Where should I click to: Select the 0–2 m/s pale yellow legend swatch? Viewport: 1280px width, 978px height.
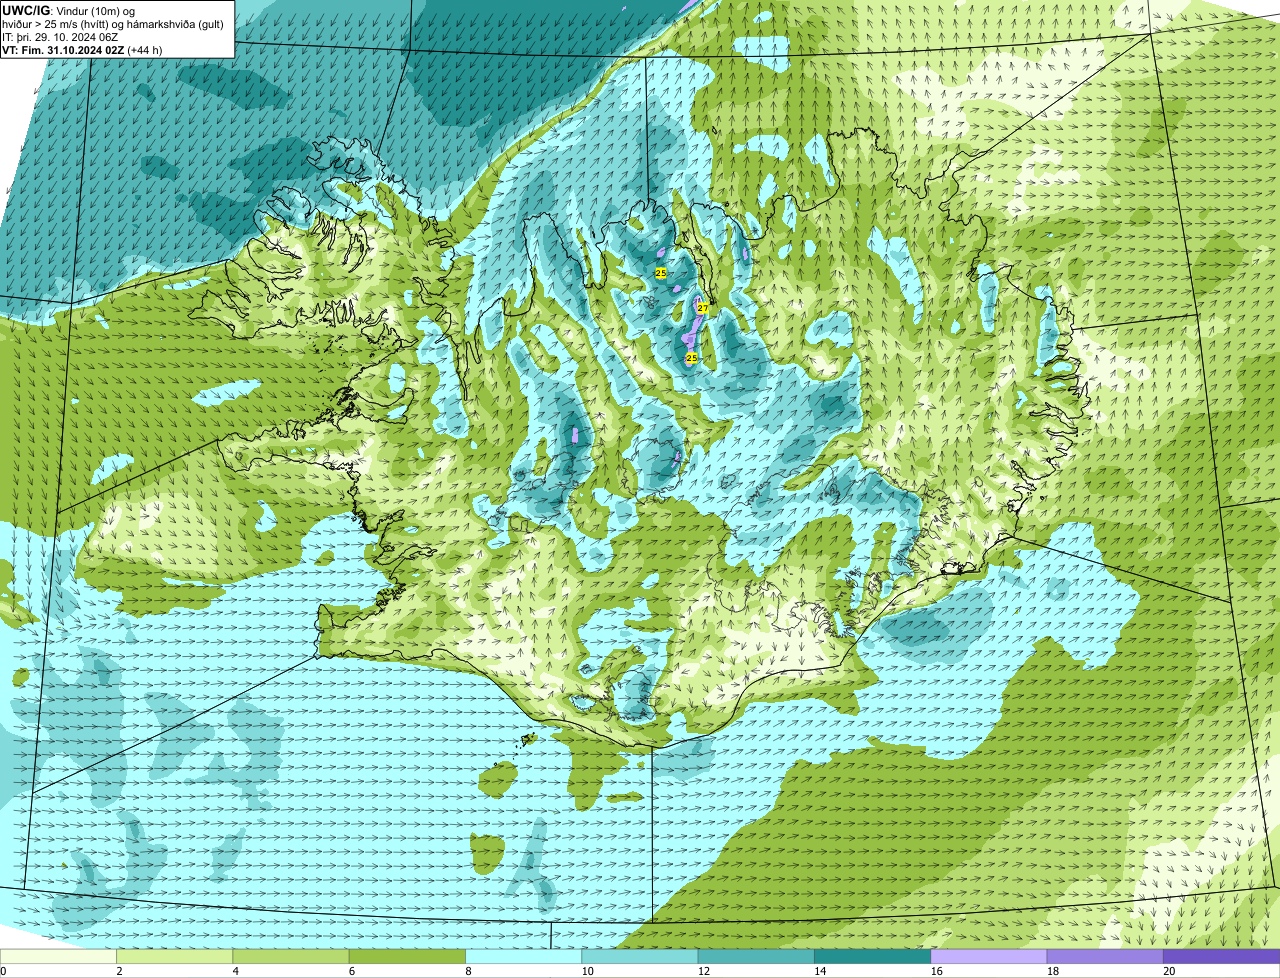(58, 956)
